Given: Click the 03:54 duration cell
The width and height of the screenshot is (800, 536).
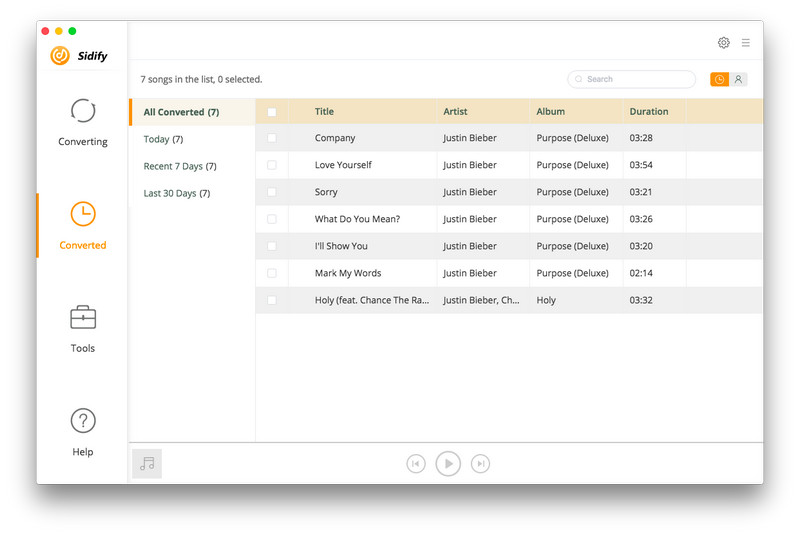Looking at the screenshot, I should click(x=641, y=165).
